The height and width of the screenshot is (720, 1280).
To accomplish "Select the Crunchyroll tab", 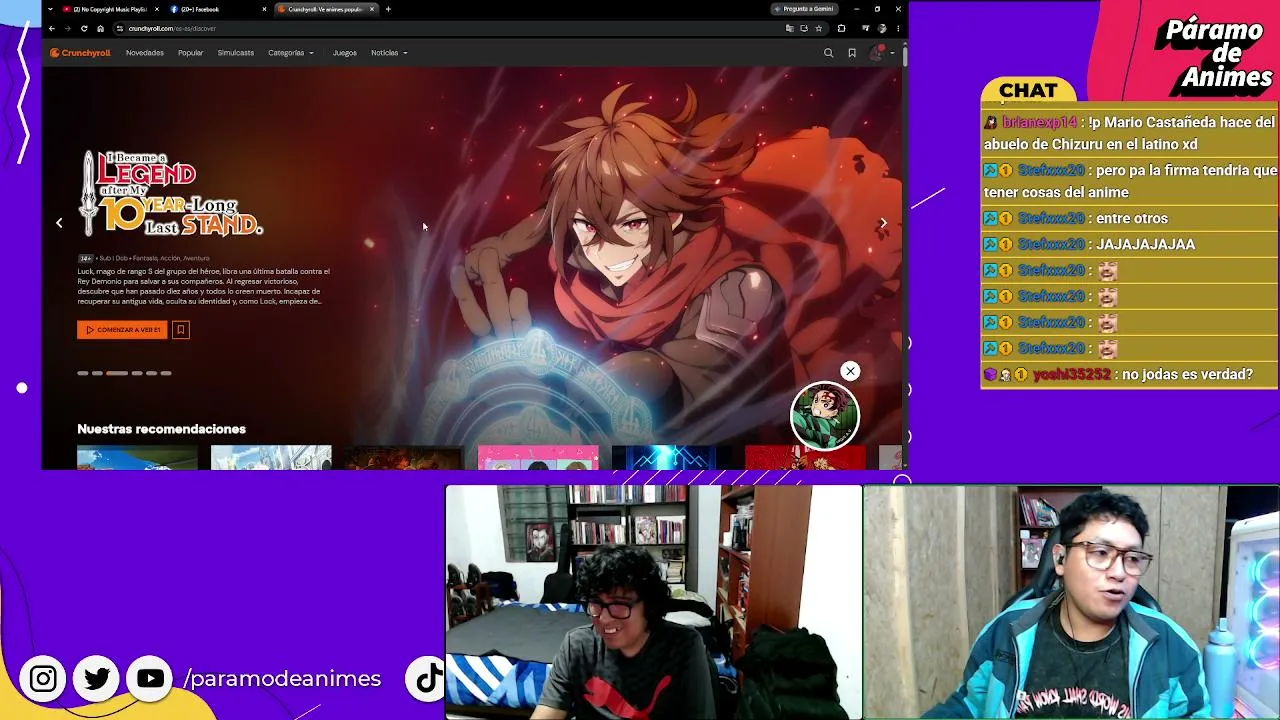I will coord(327,9).
